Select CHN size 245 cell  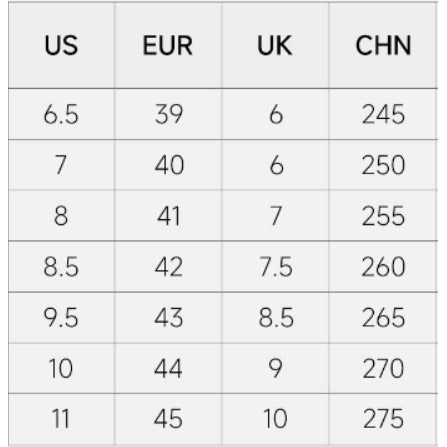click(x=383, y=114)
